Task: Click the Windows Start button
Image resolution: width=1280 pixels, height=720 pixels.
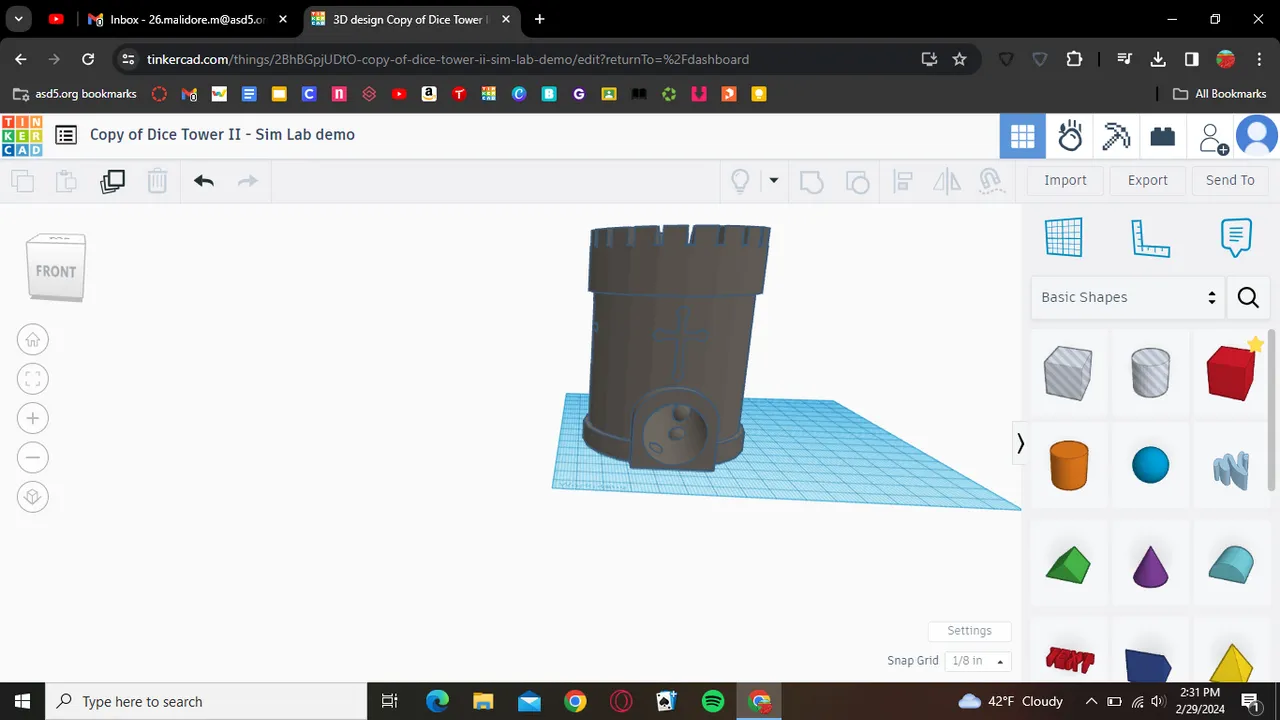Action: 22,701
